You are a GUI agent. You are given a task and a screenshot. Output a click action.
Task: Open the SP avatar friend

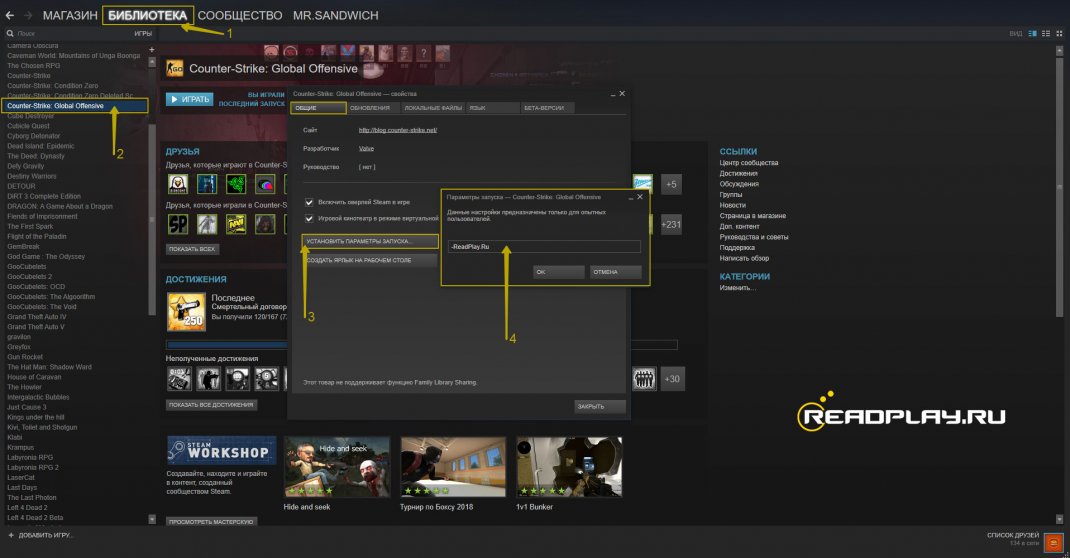coord(178,224)
